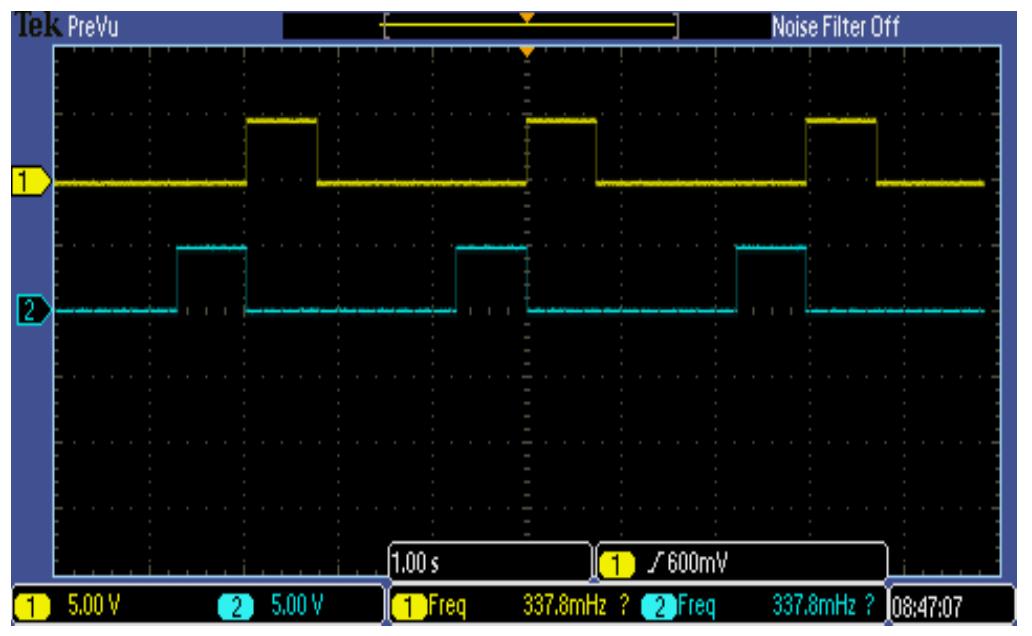Select the yellow channel 1 ground marker beside the grid
The width and height of the screenshot is (1032, 636).
[31, 181]
